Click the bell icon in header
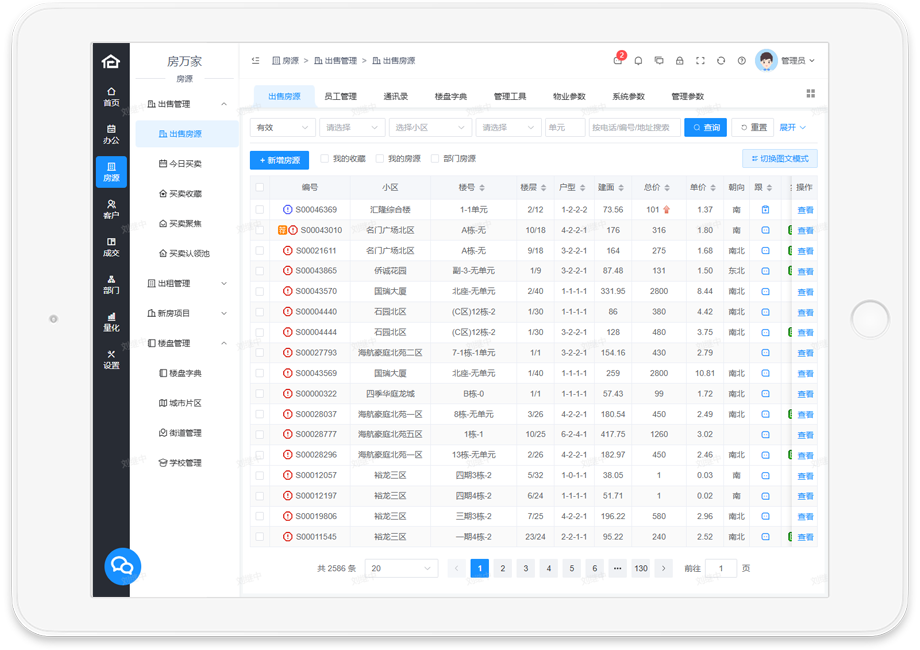920x650 pixels. coord(638,60)
